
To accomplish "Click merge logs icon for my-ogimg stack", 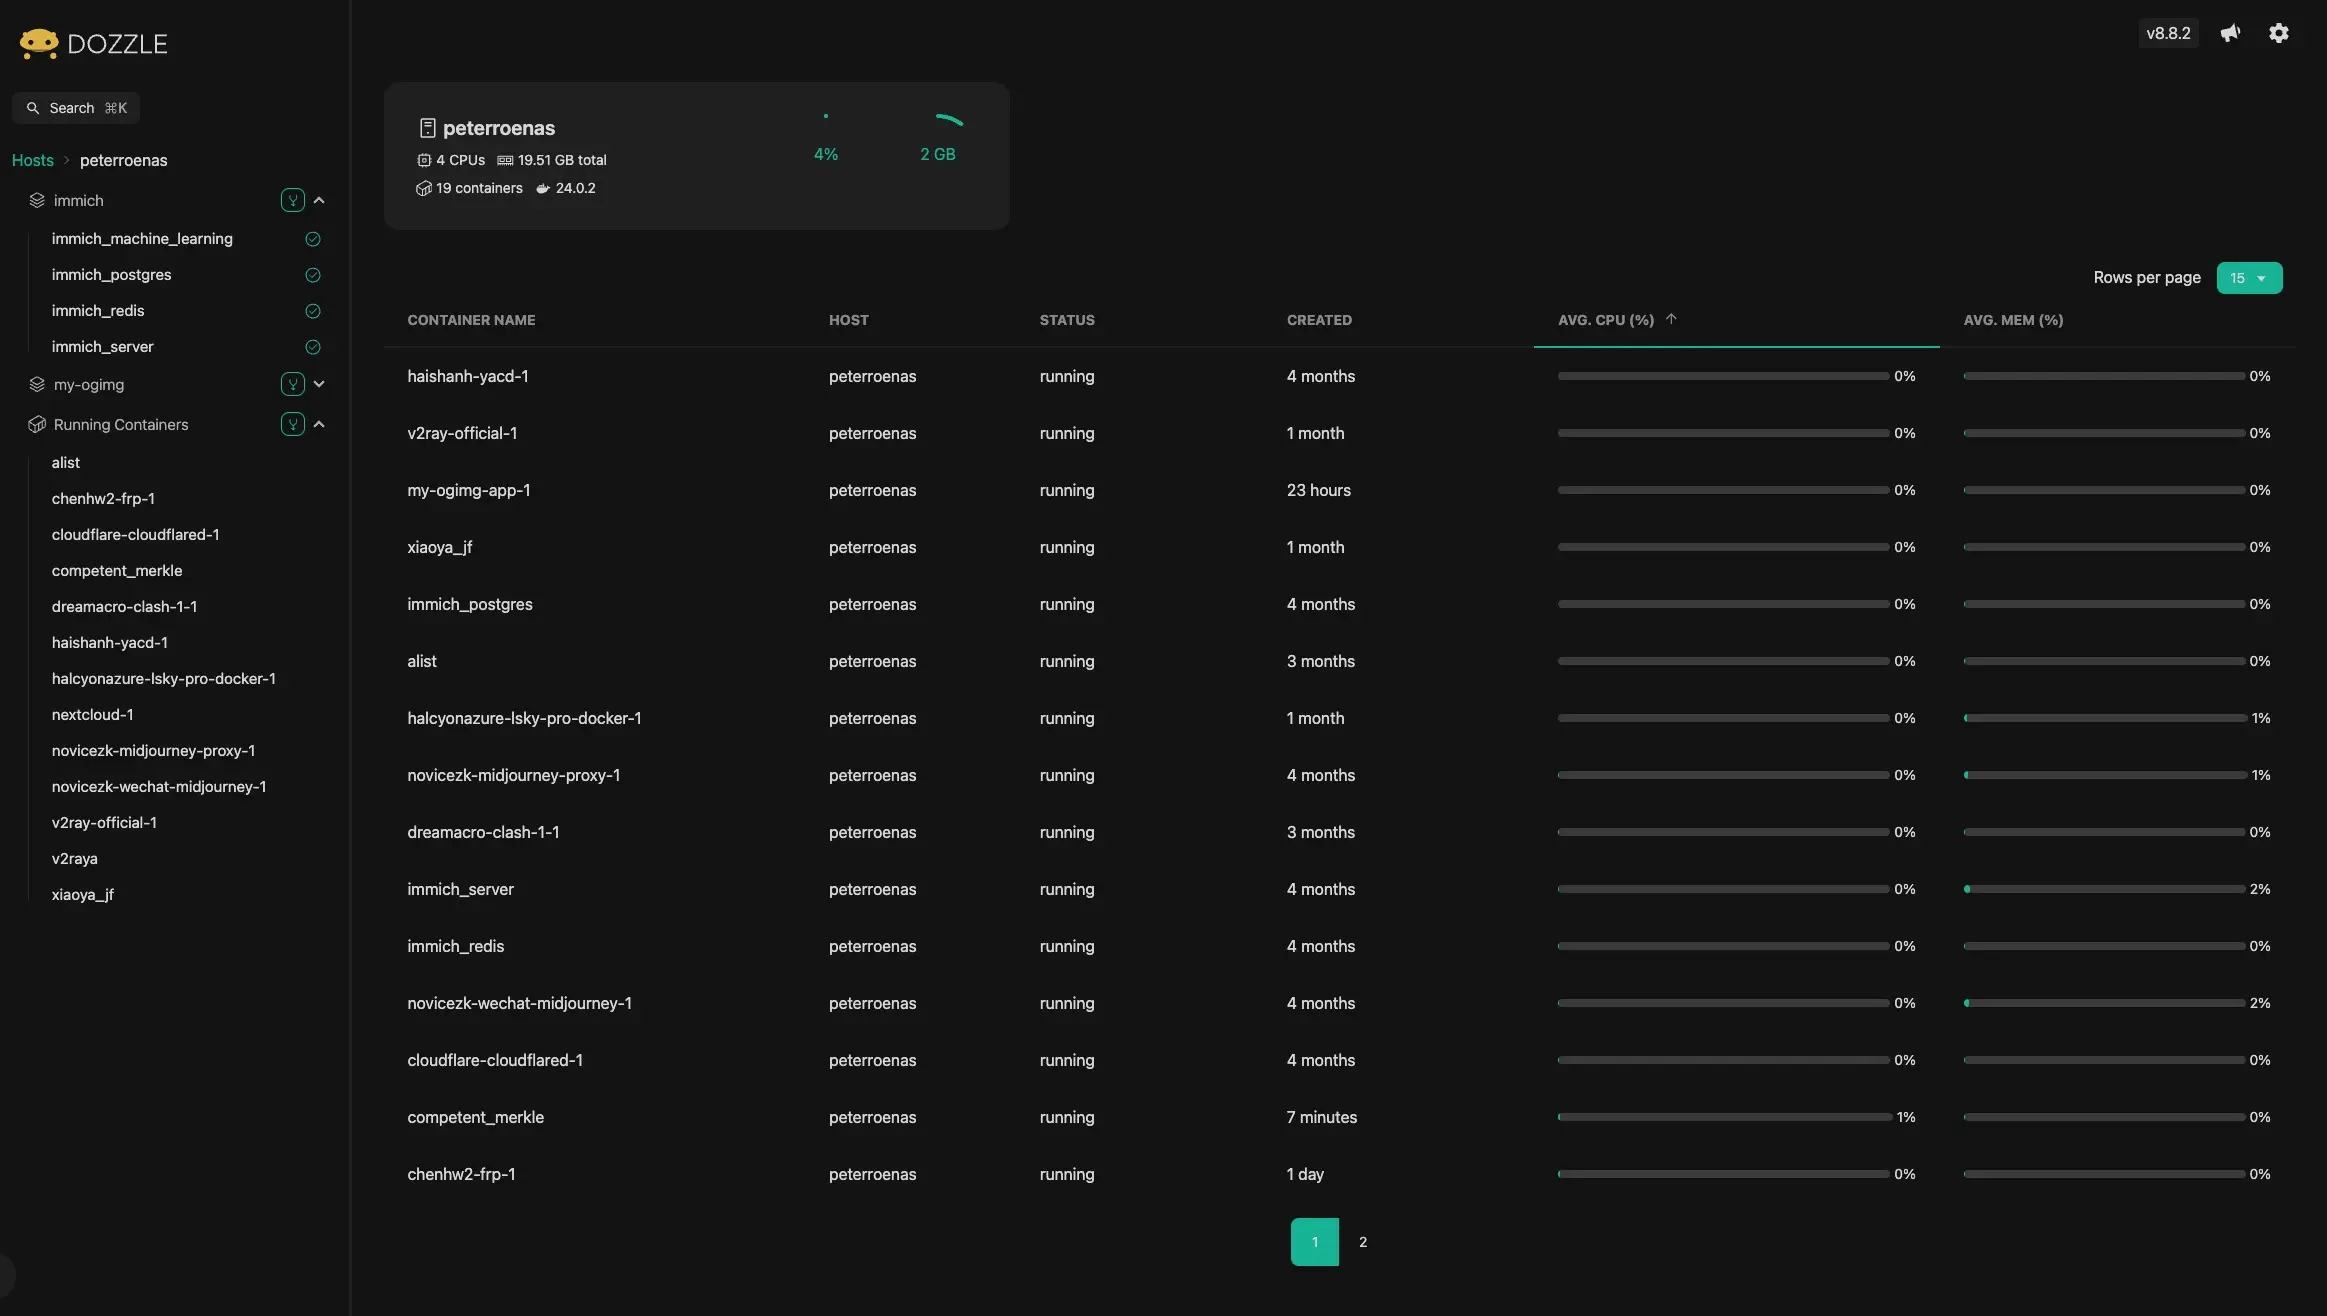I will point(292,384).
